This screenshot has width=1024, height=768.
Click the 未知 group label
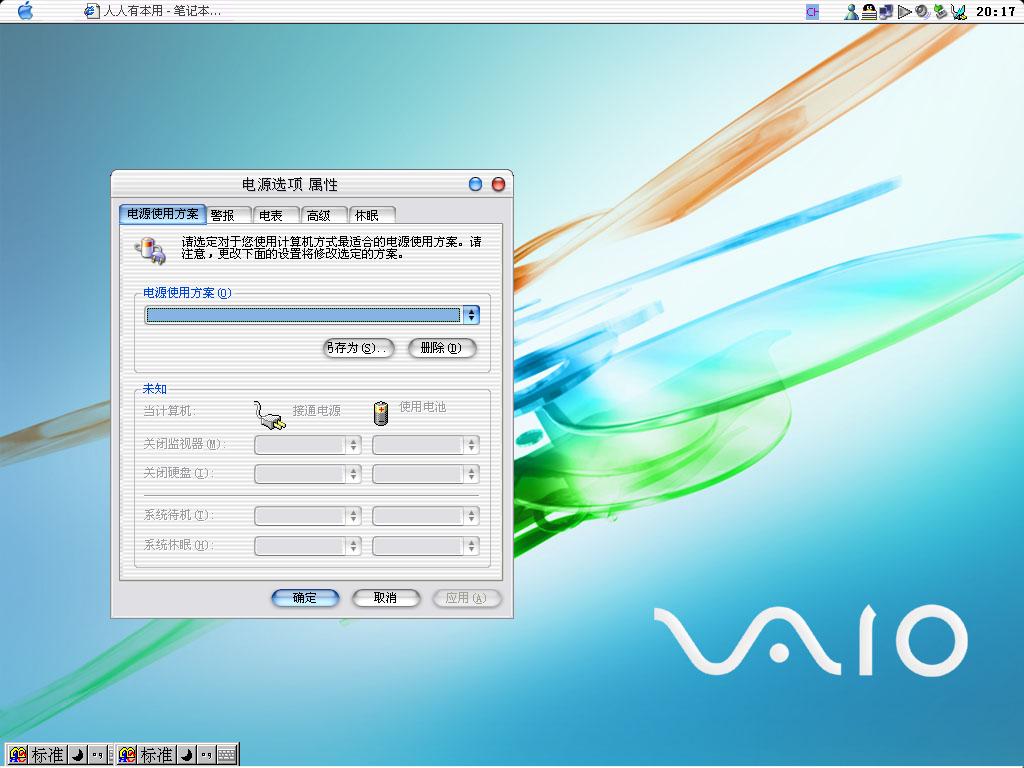coord(155,389)
